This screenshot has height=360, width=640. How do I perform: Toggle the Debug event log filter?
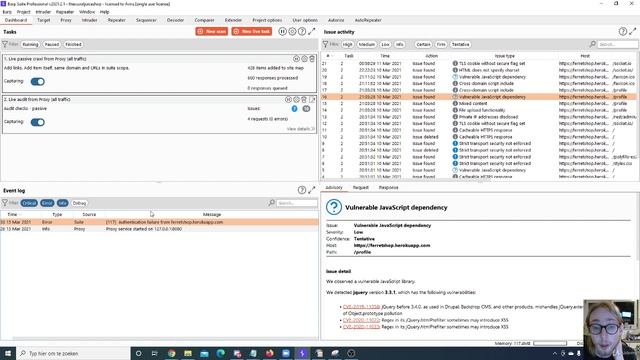pos(80,203)
